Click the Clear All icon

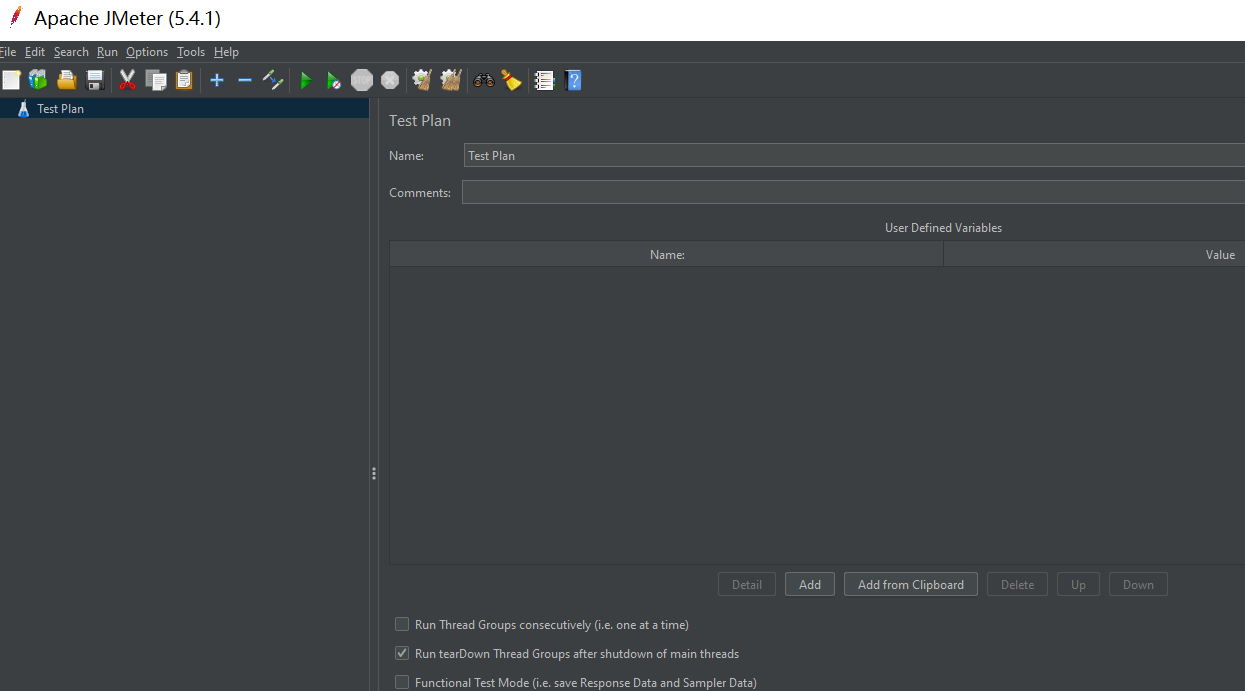pyautogui.click(x=451, y=80)
